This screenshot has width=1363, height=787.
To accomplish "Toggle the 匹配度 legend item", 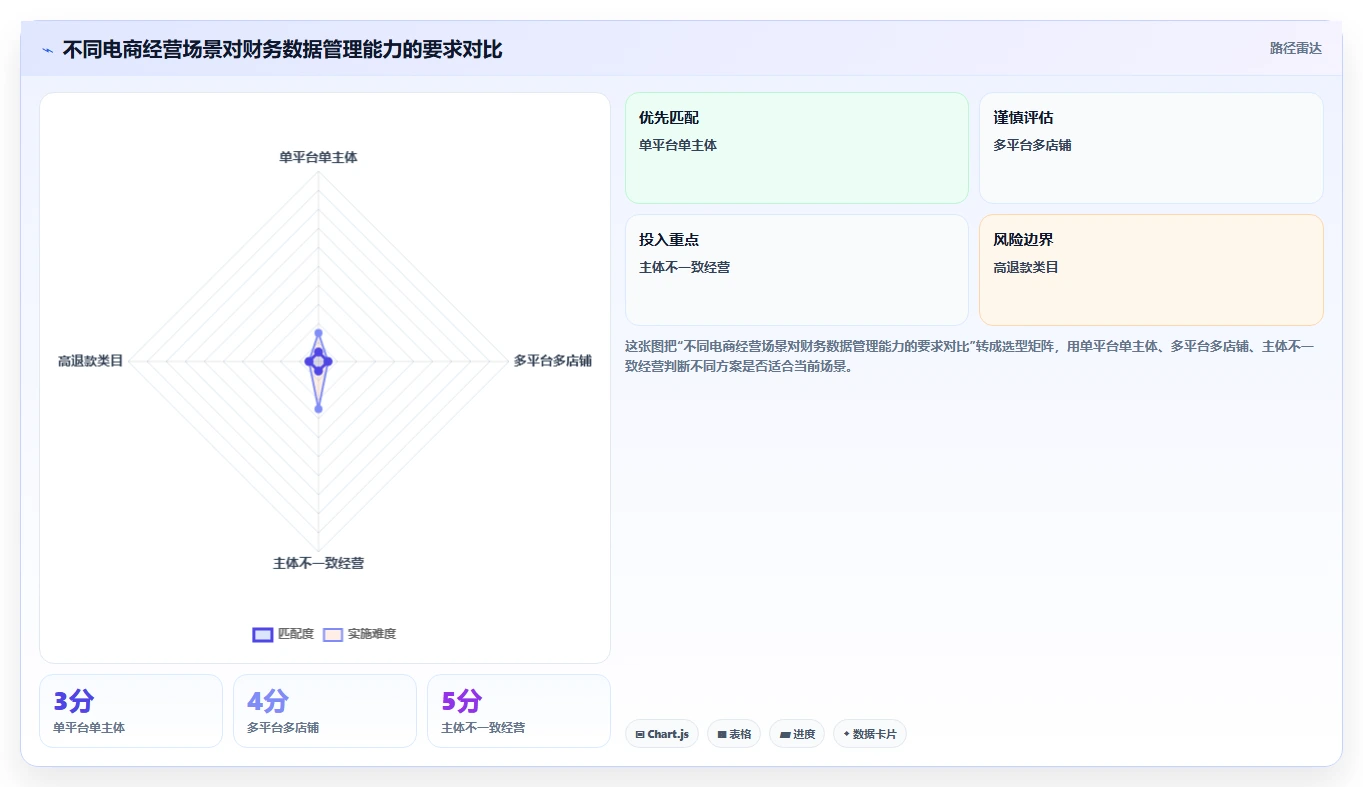I will 283,634.
